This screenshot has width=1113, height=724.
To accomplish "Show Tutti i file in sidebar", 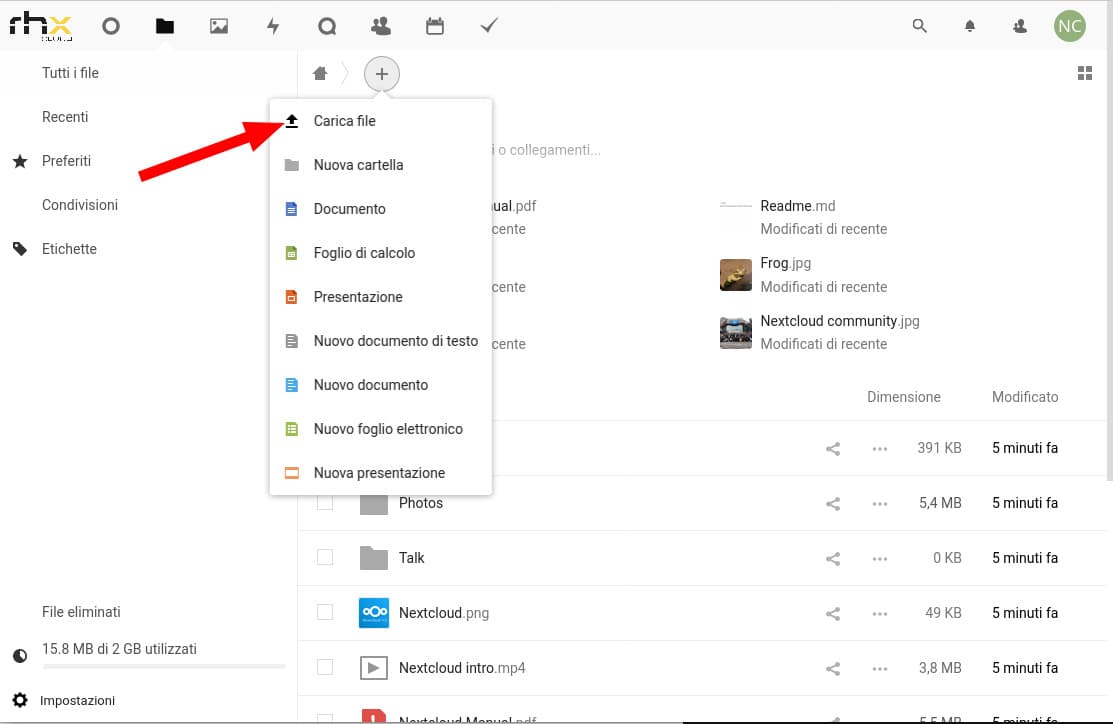I will [70, 73].
